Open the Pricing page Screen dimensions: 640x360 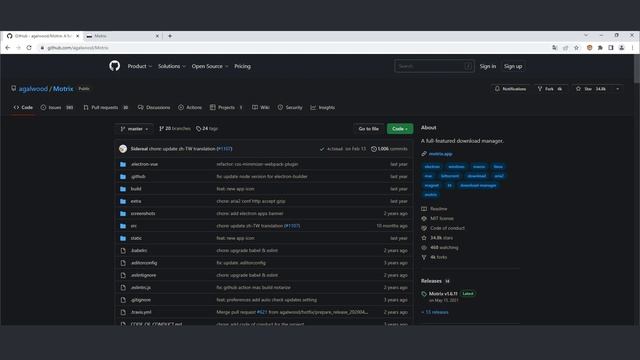click(242, 66)
